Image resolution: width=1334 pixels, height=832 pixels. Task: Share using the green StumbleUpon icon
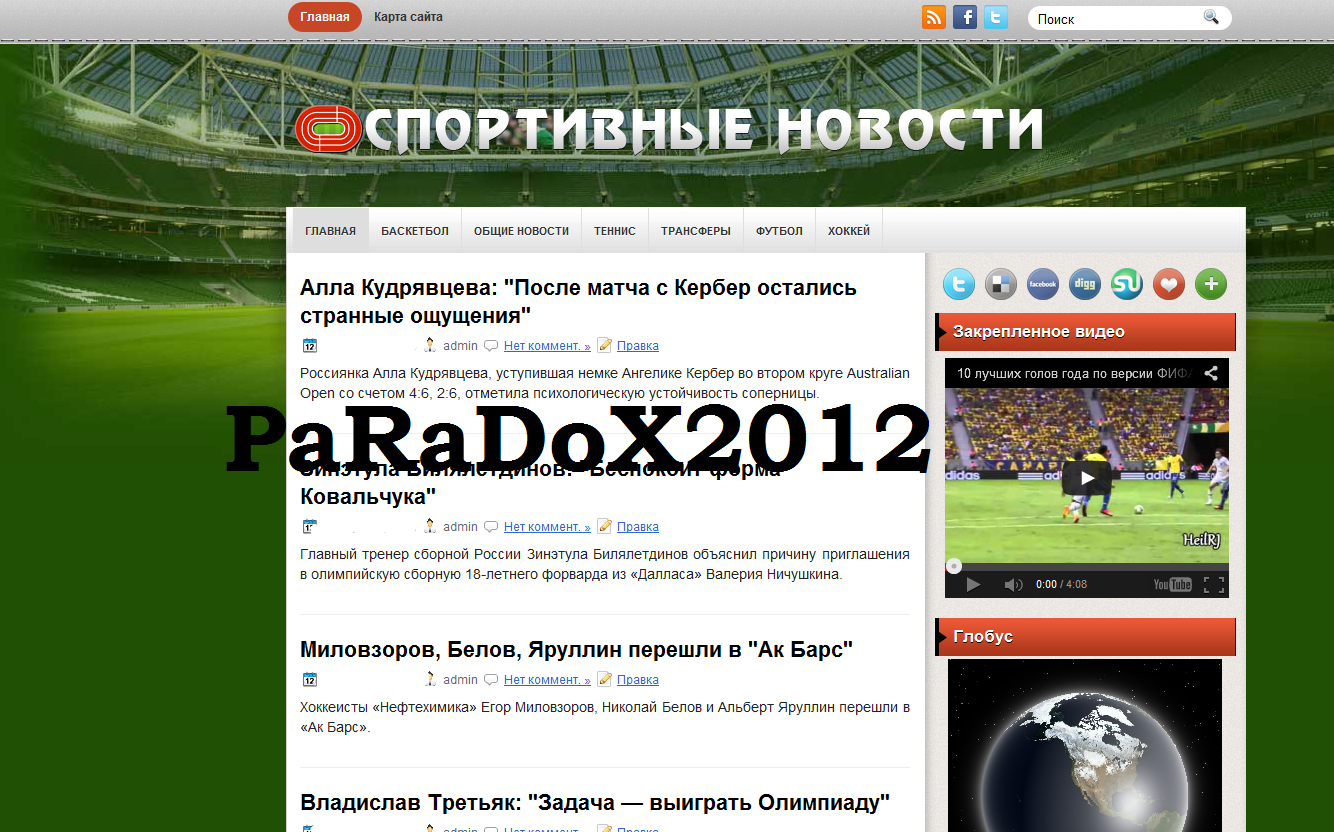point(1127,284)
